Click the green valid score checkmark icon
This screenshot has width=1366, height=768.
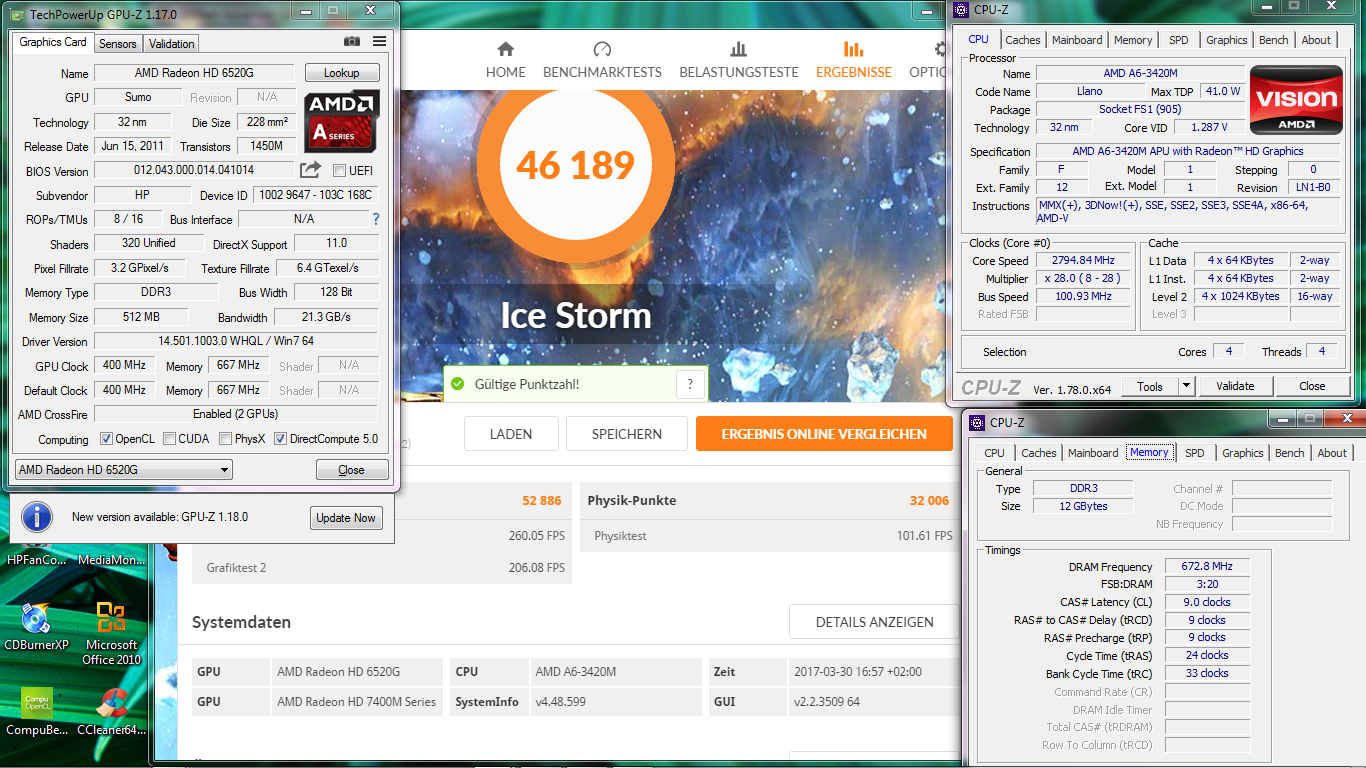458,383
